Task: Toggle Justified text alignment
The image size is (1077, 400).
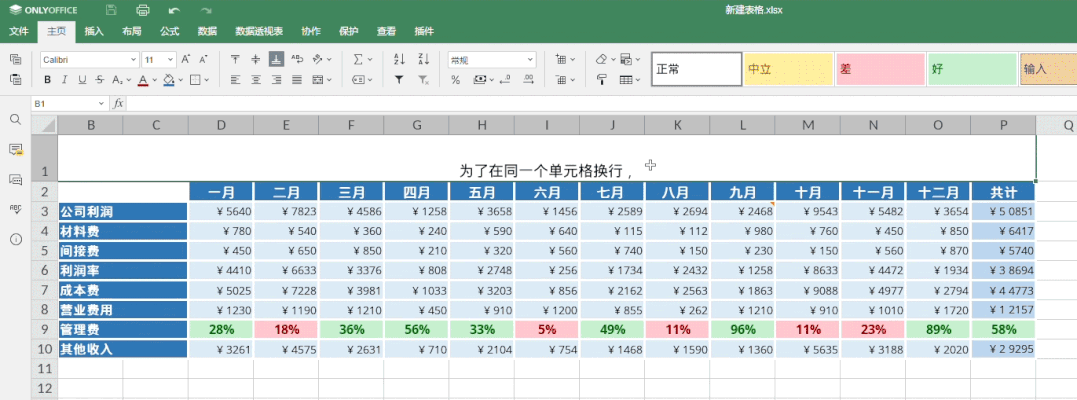Action: [297, 80]
